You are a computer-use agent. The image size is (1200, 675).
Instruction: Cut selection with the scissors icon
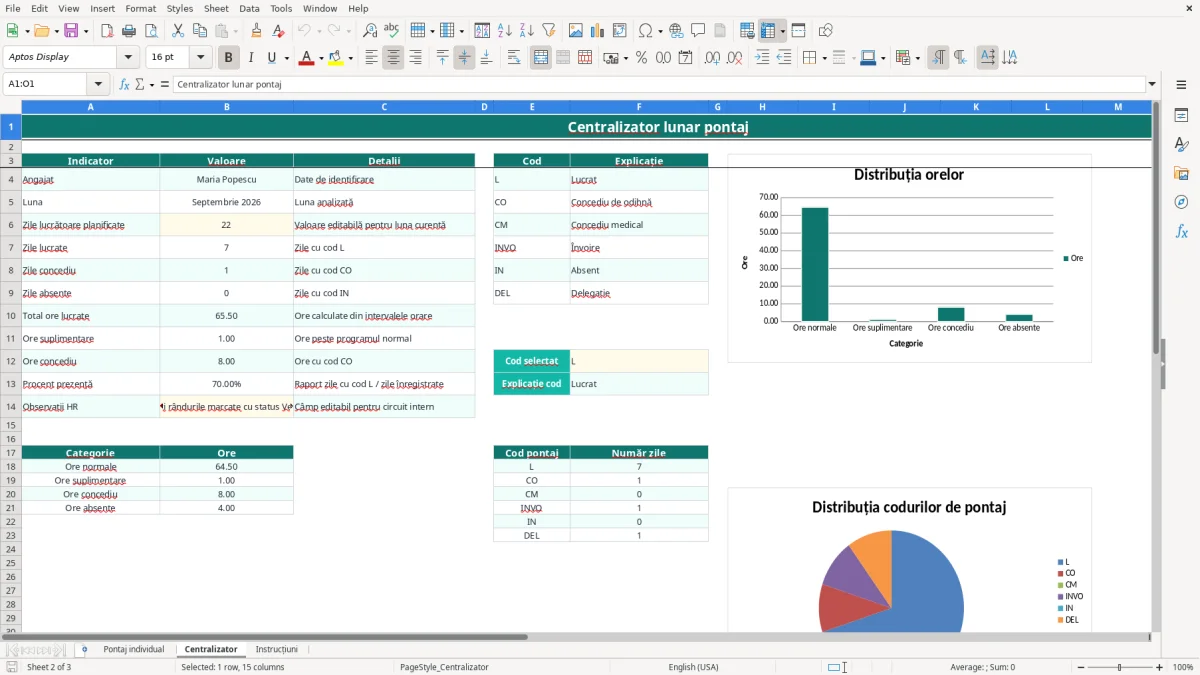(178, 31)
